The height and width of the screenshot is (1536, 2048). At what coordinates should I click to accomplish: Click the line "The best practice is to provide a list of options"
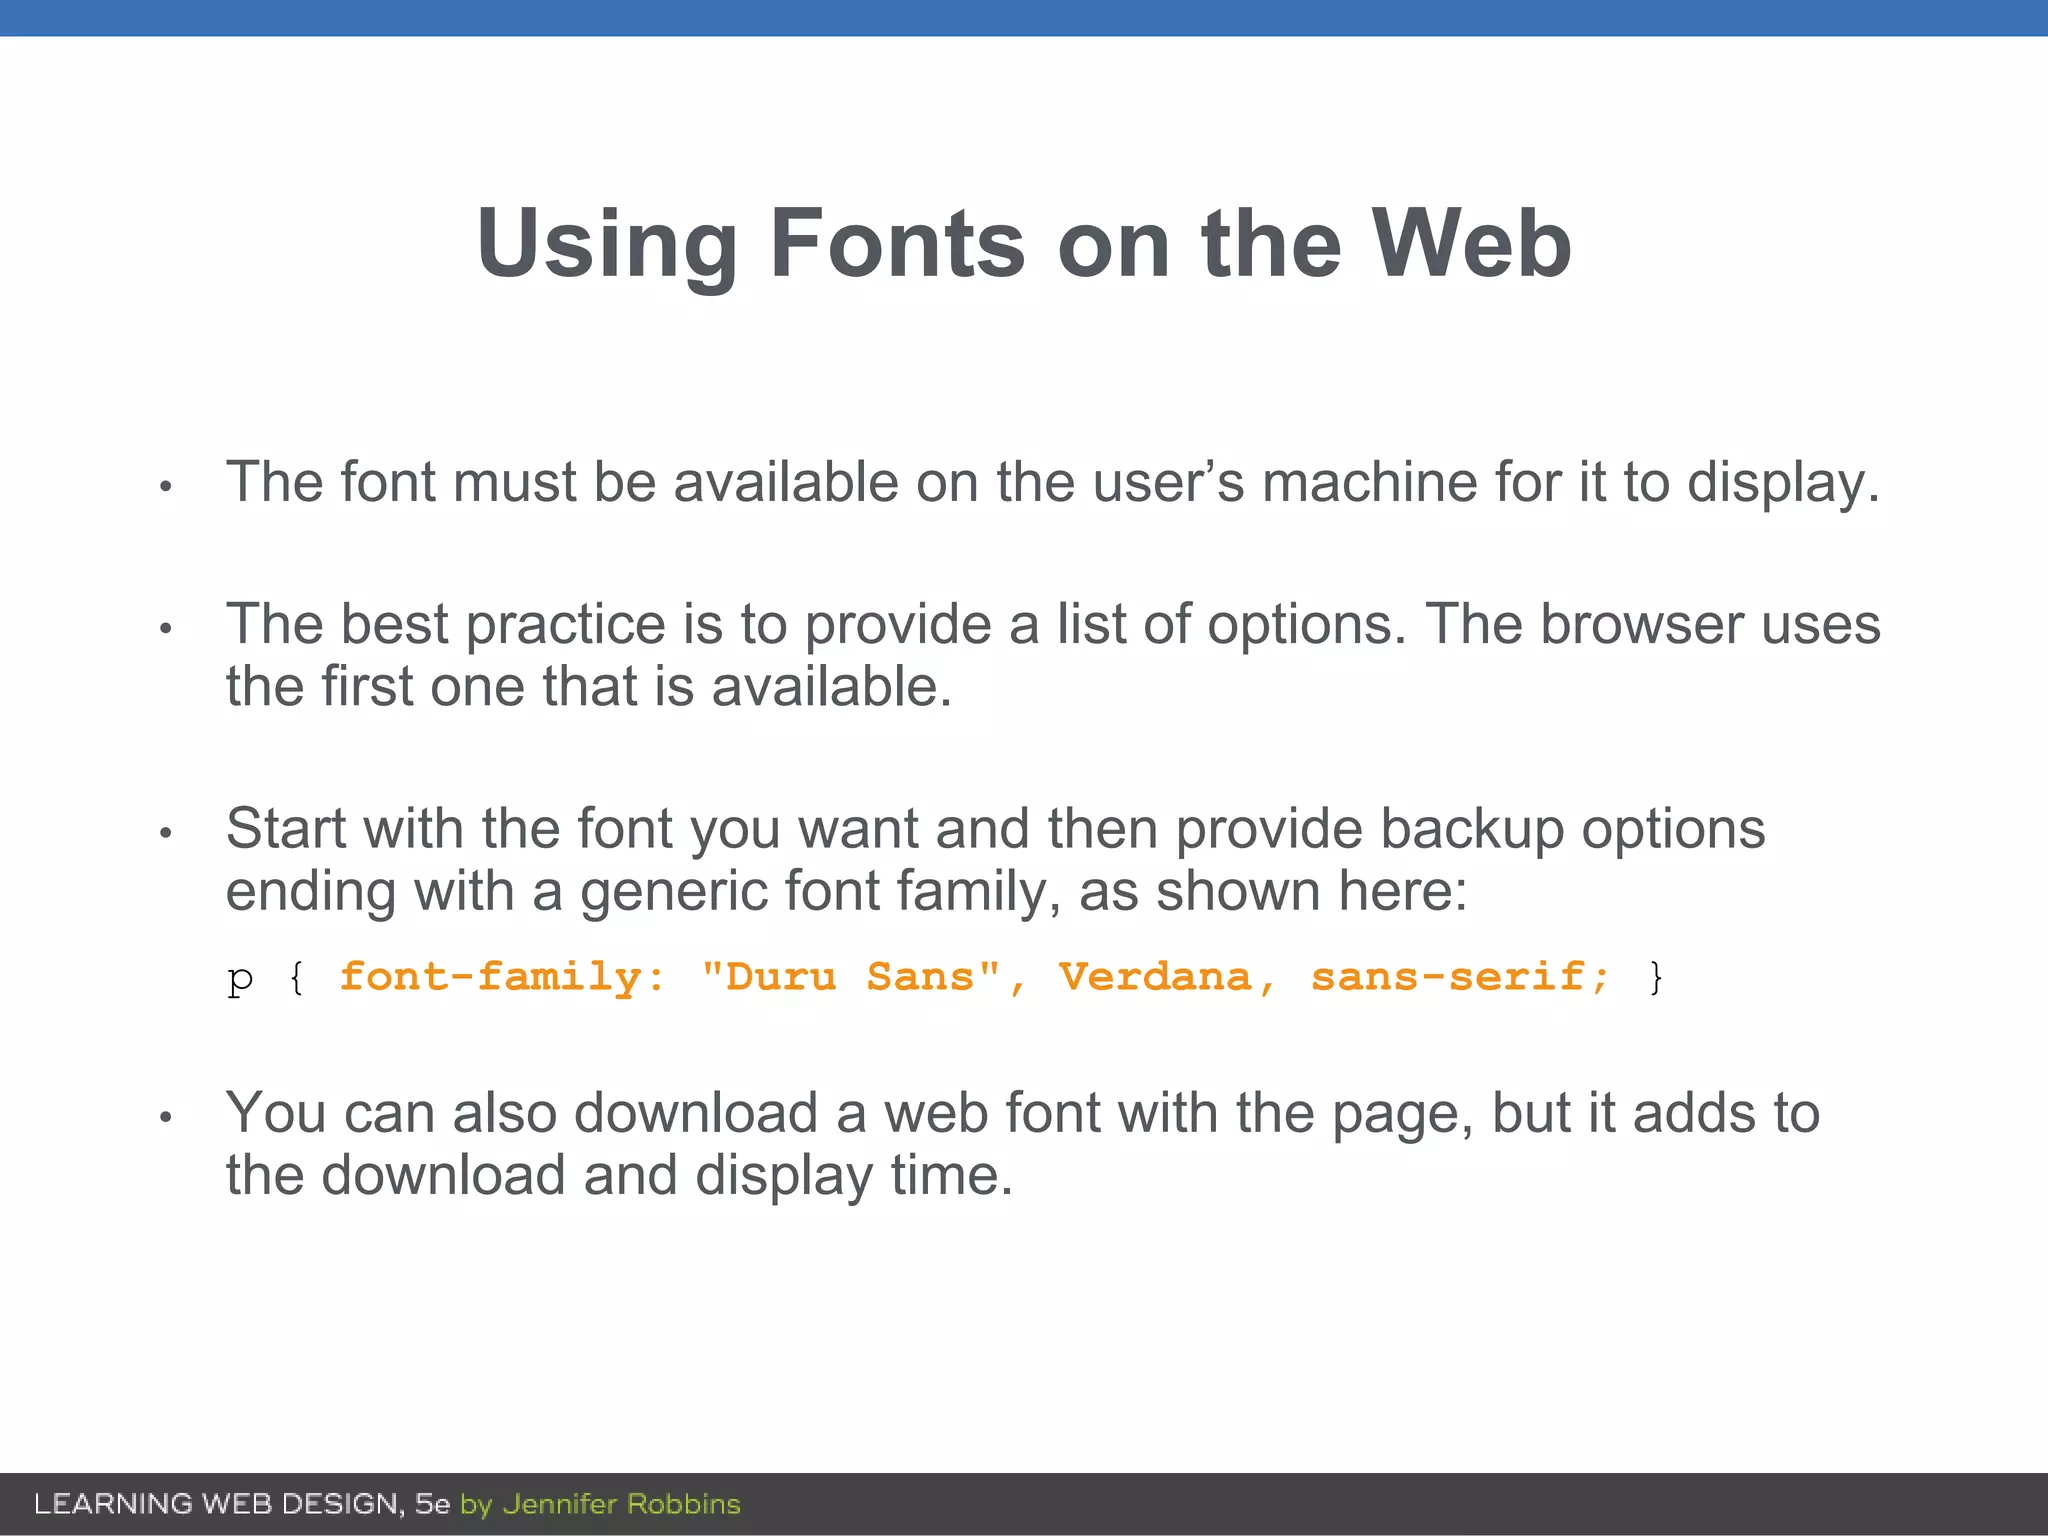coord(1053,625)
